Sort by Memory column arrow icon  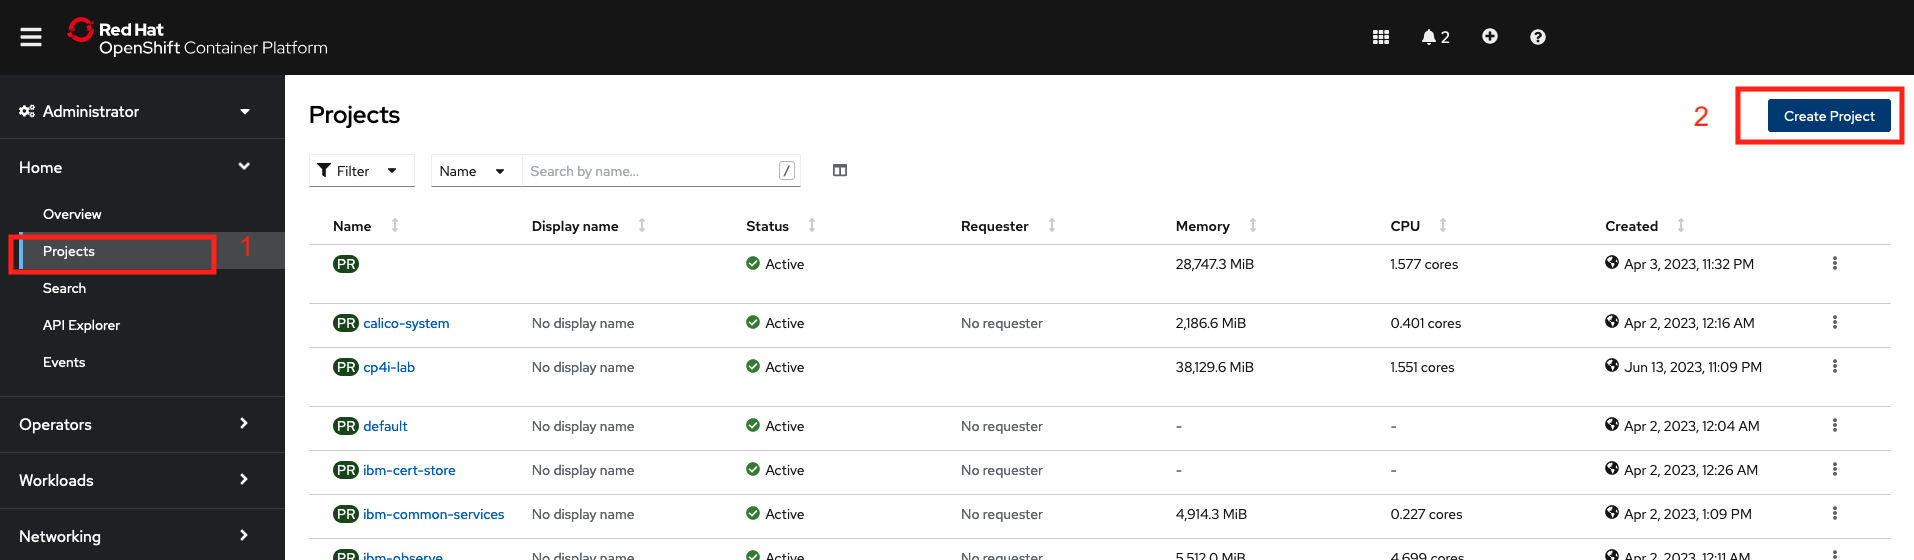(x=1253, y=225)
